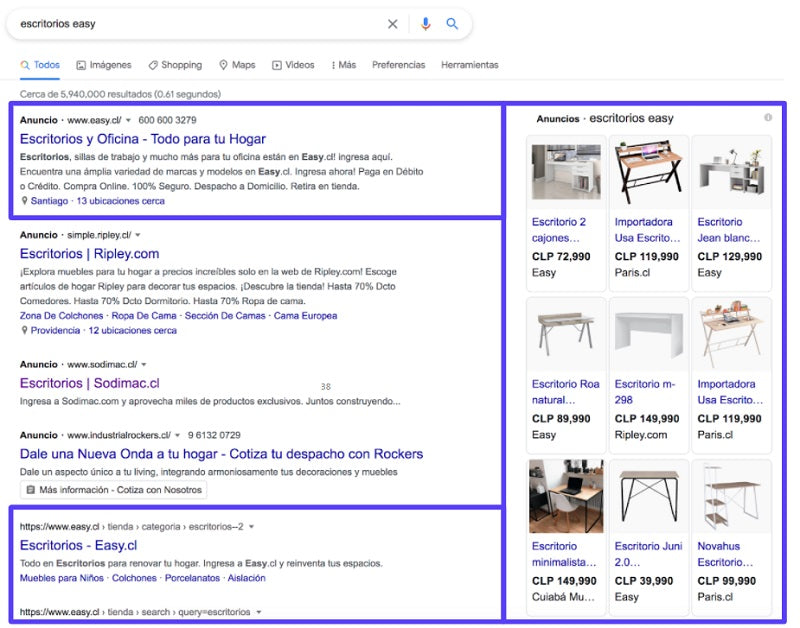The image size is (800, 628).
Task: Click the phone number 9 6132 0729
Action: click(x=214, y=436)
